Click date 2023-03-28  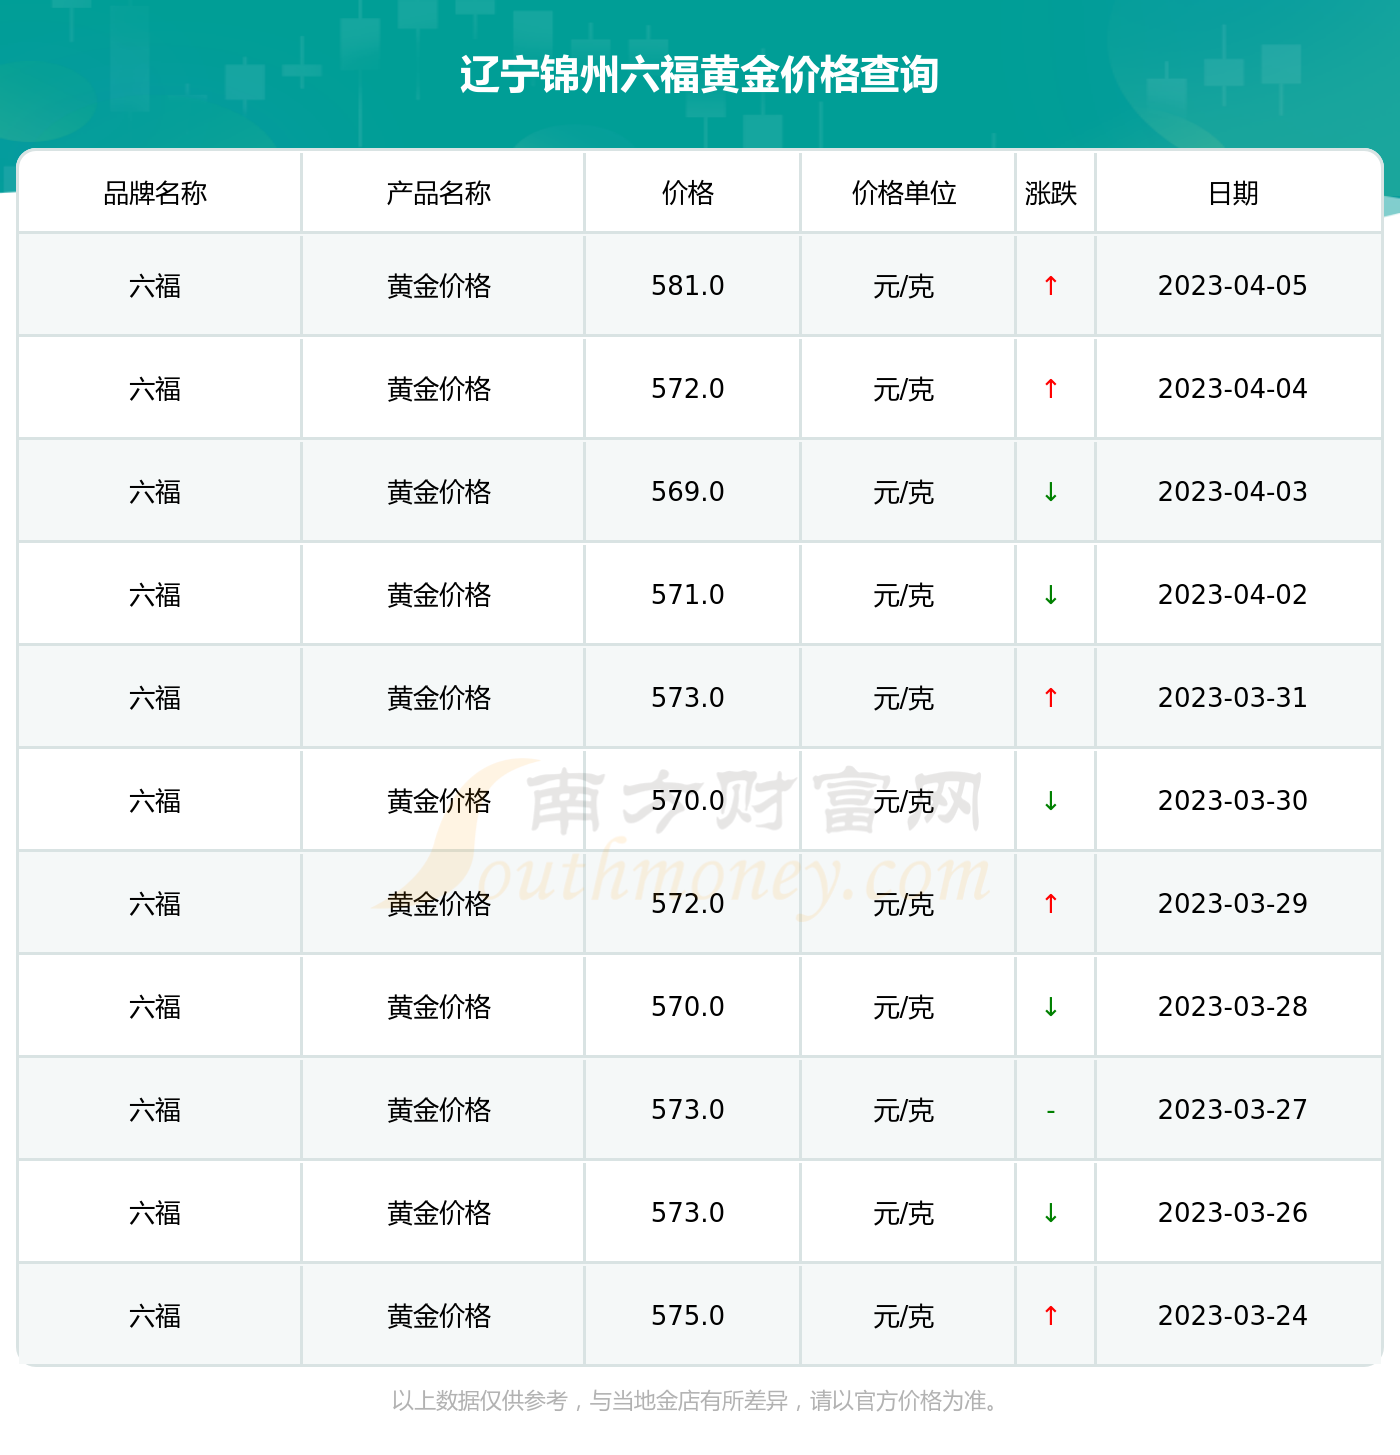click(x=1233, y=1007)
